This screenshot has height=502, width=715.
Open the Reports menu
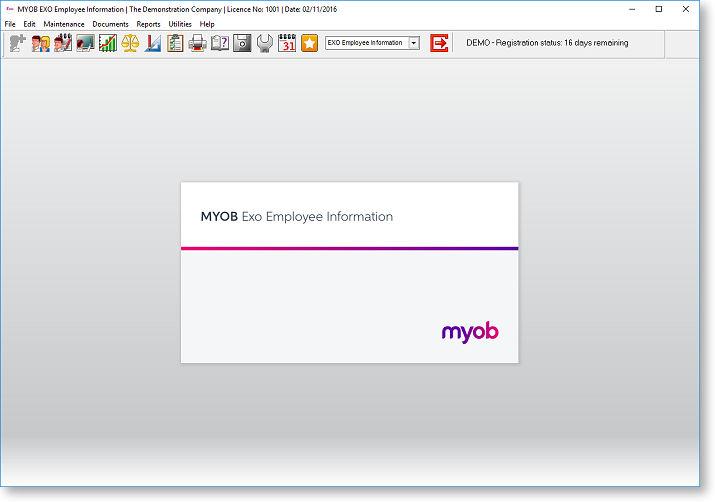[x=148, y=24]
